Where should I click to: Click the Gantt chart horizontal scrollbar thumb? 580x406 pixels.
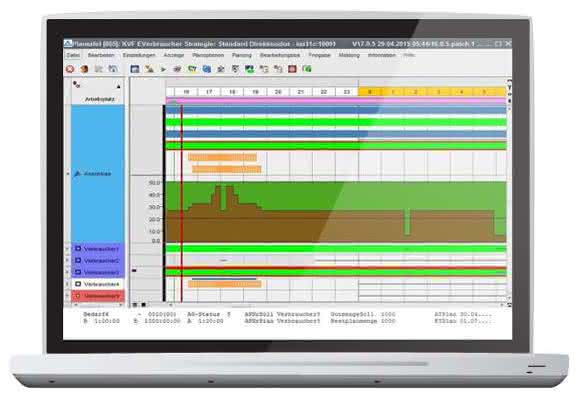pos(241,306)
